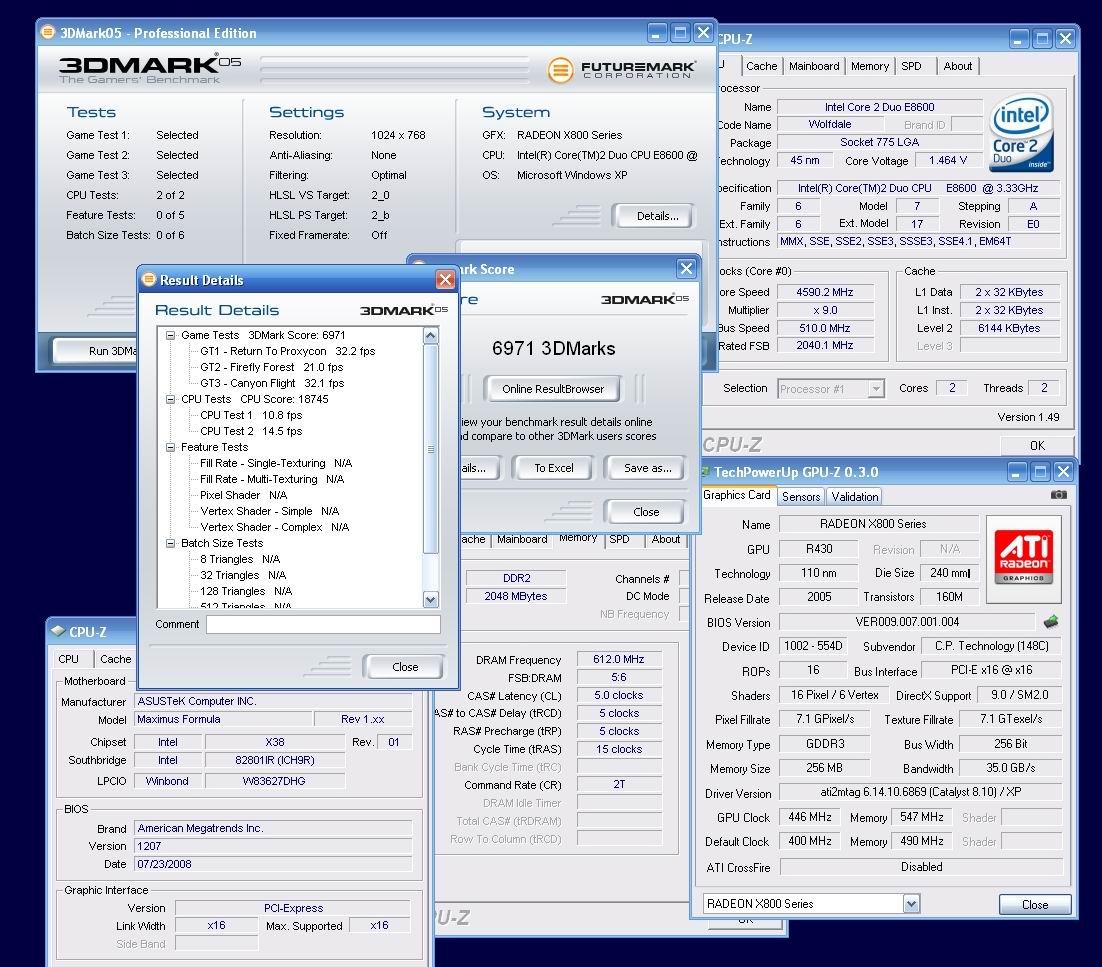Click the Futuremark Corporation logo
This screenshot has width=1102, height=967.
coord(622,70)
